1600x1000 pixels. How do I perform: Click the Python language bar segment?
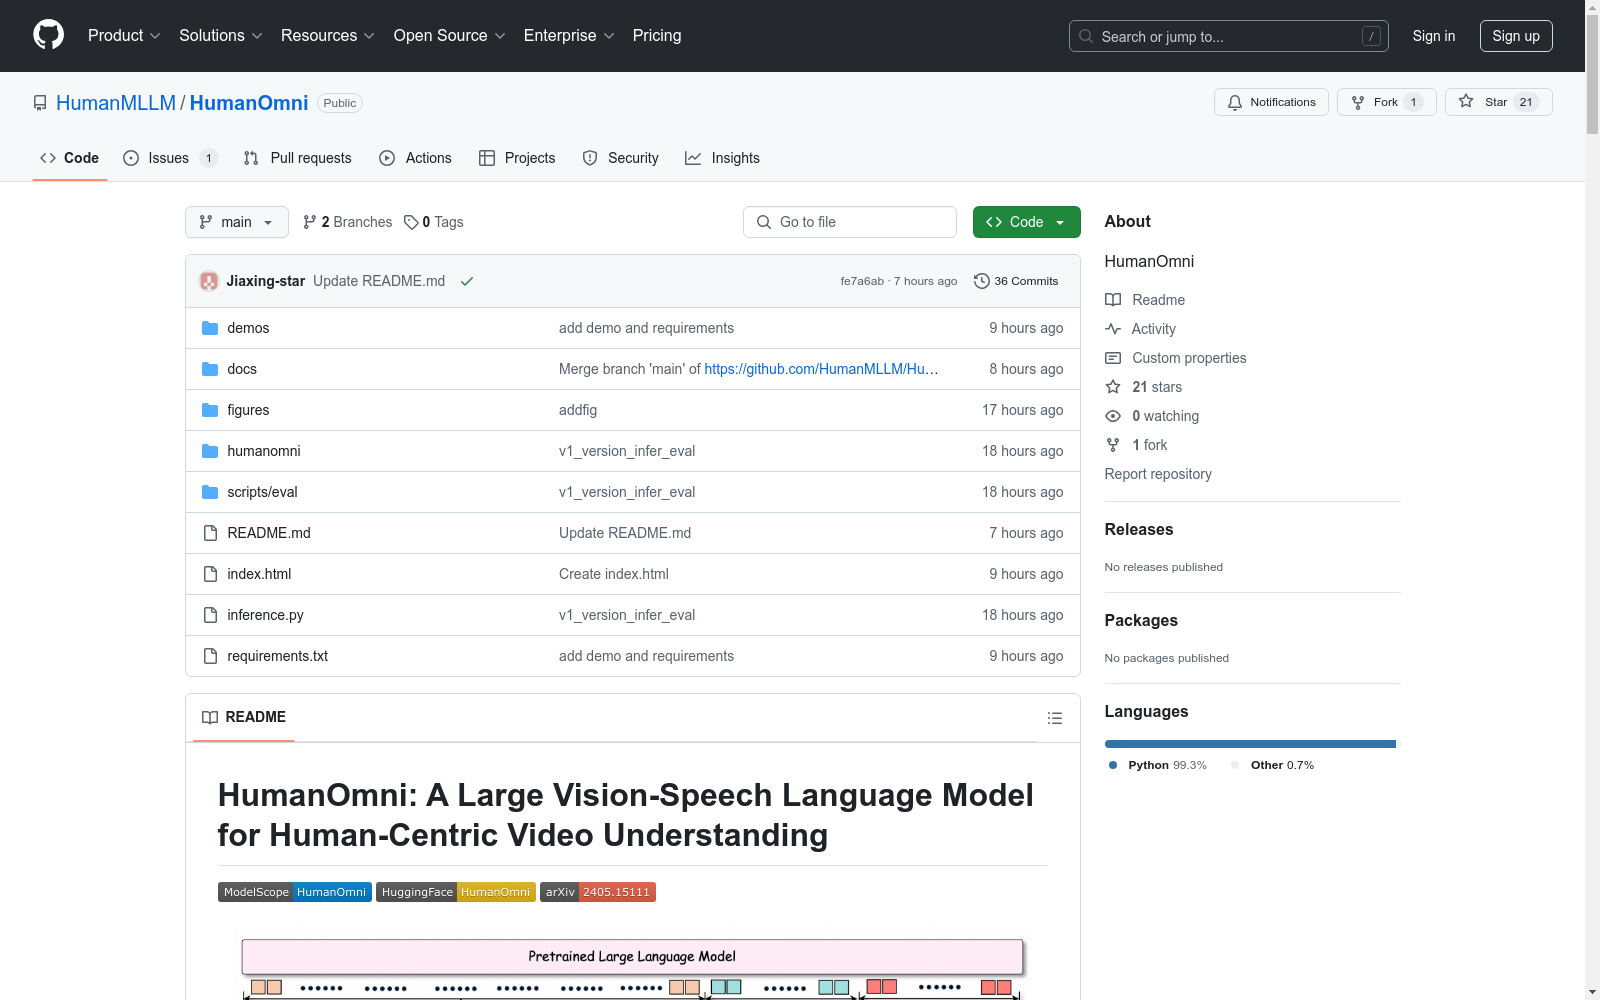(1249, 744)
